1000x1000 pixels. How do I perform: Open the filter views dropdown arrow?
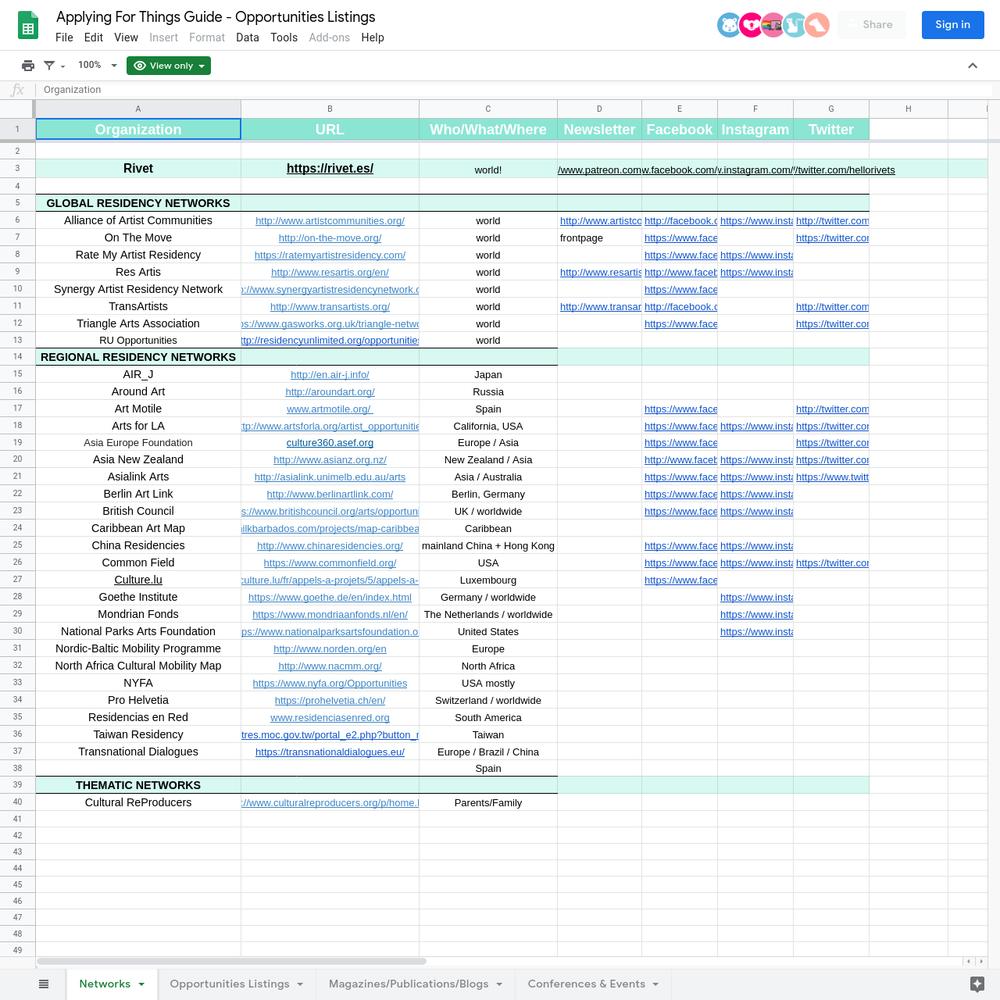63,66
